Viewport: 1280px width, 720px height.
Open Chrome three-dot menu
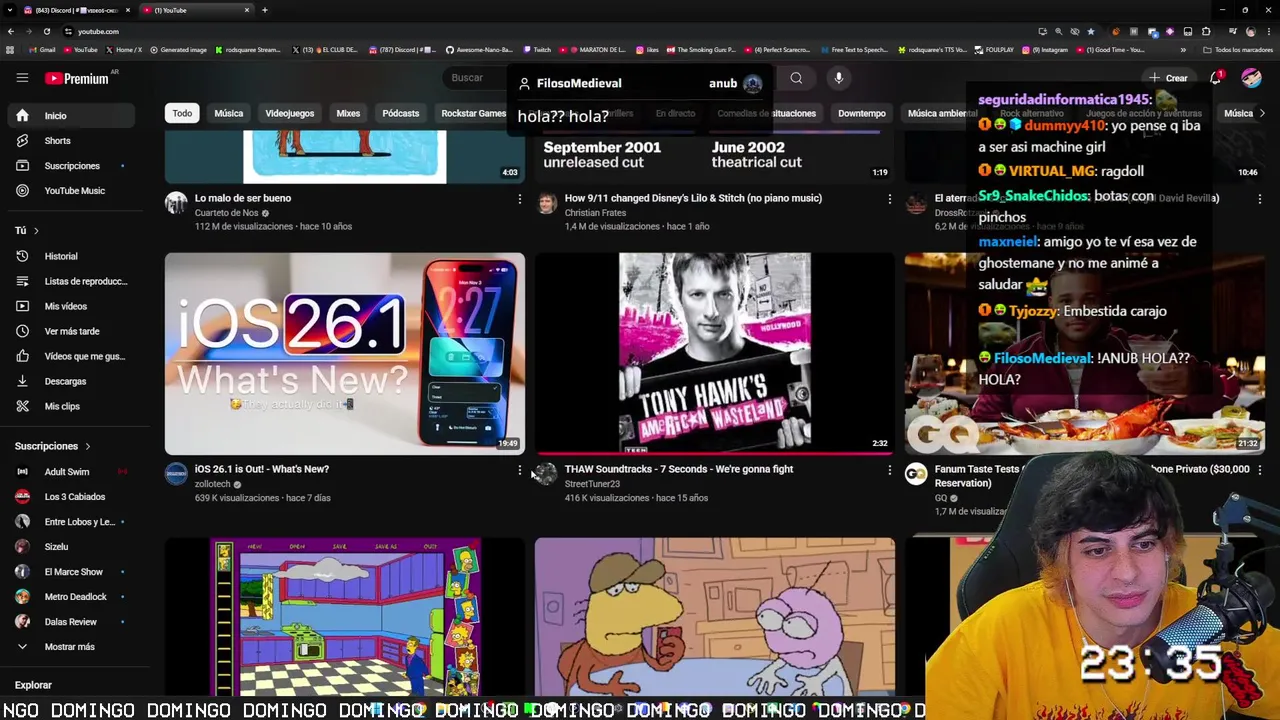tap(1268, 31)
